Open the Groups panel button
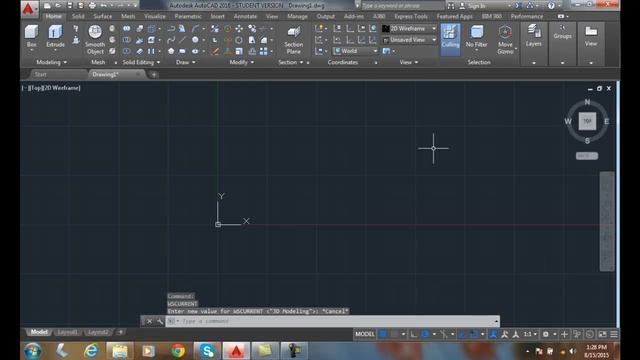 [x=562, y=33]
